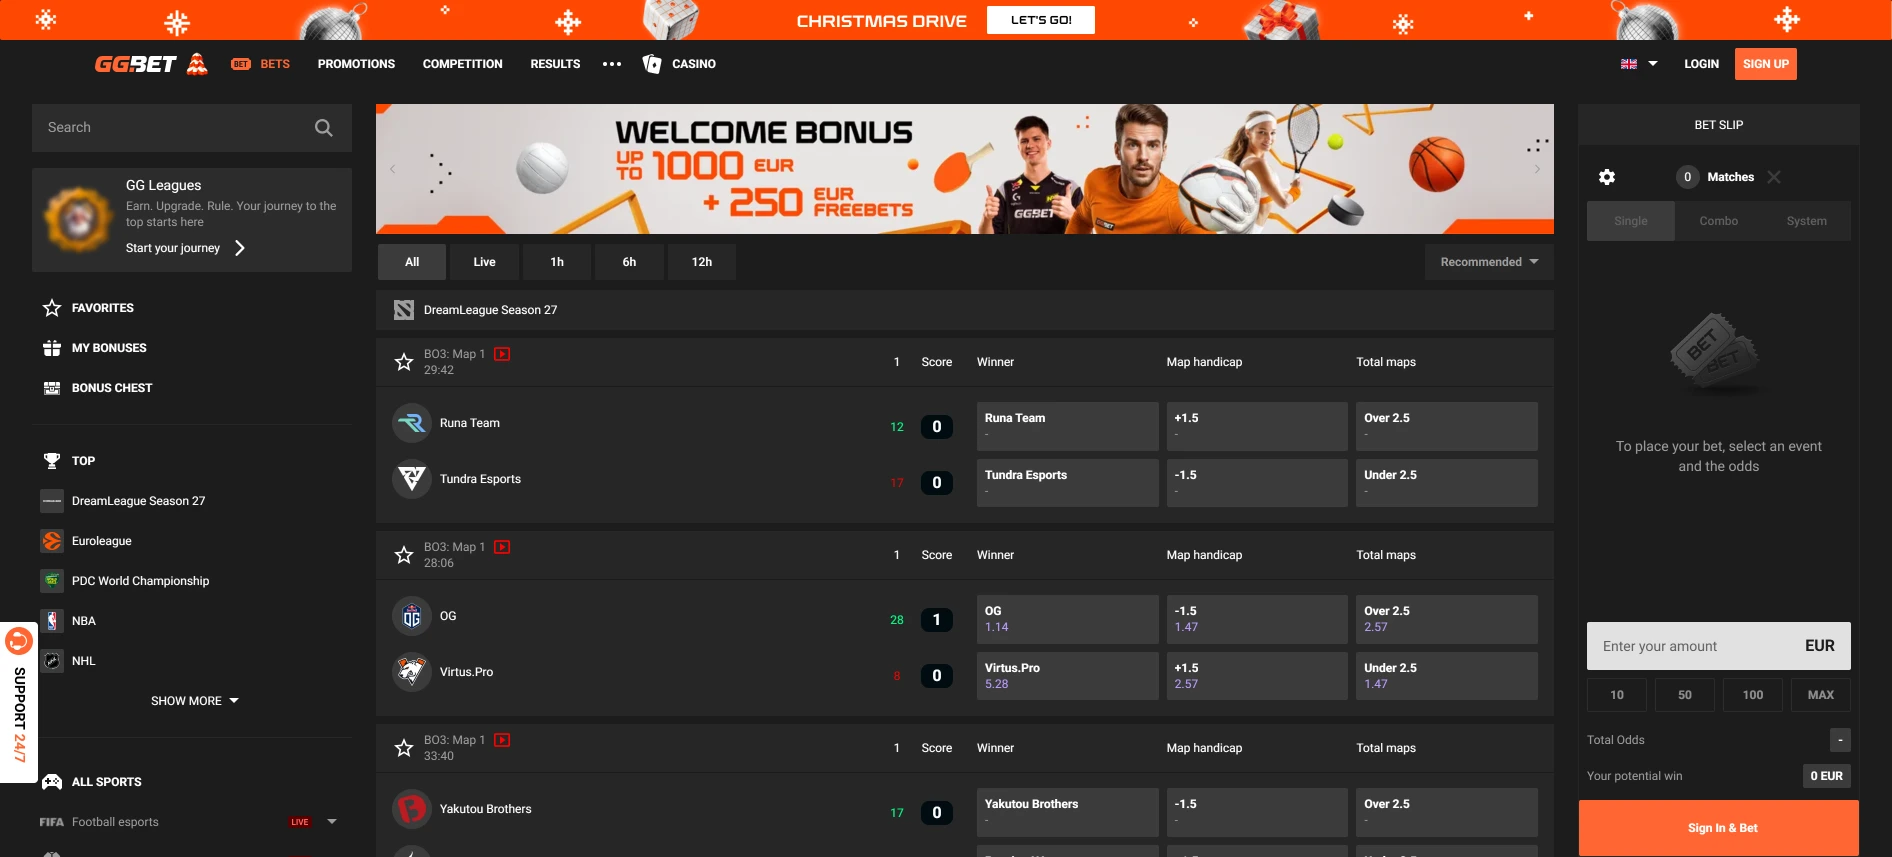This screenshot has width=1892, height=857.
Task: Open Favorites star in sidebar
Action: tap(52, 308)
